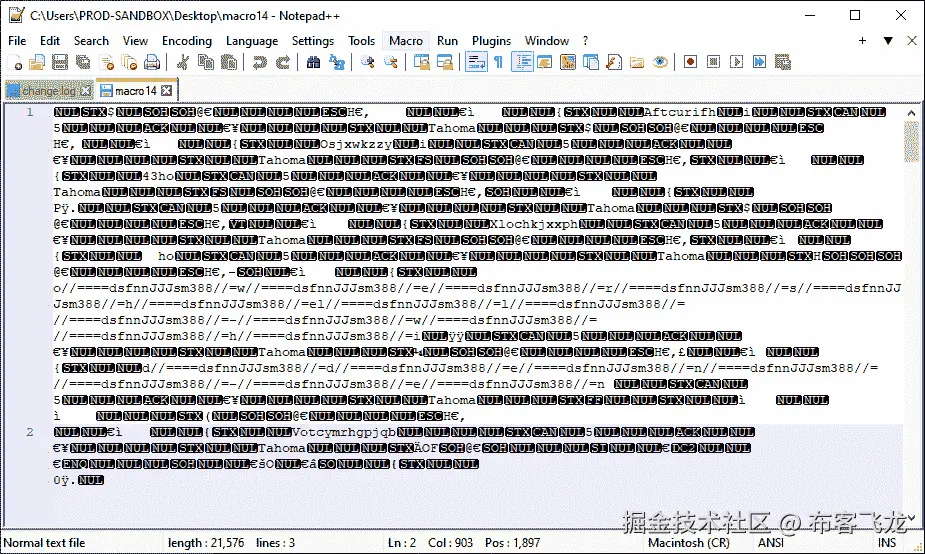Image resolution: width=925 pixels, height=554 pixels.
Task: Click line number 2 in margin
Action: (x=29, y=432)
